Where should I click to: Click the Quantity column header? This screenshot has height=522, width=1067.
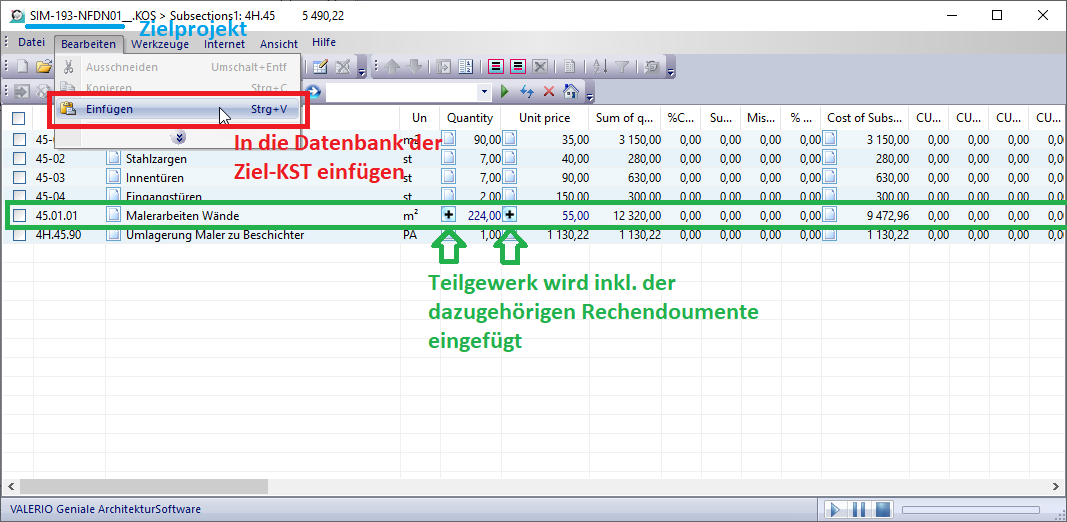469,118
